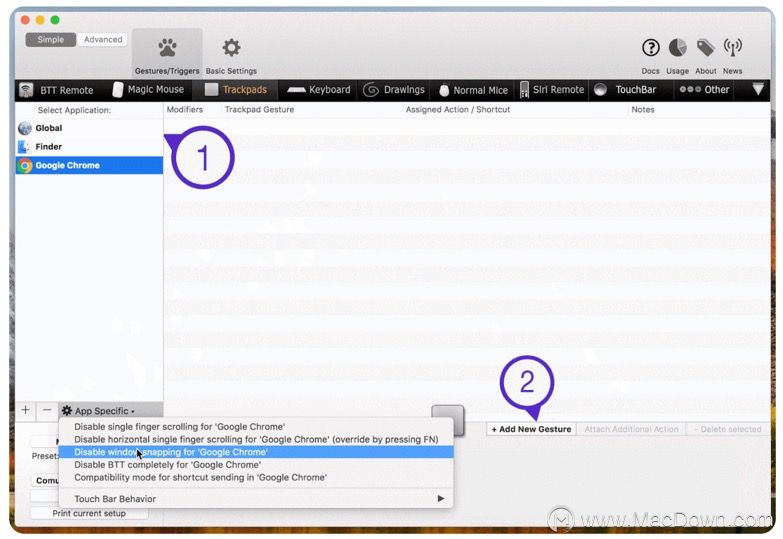783x539 pixels.
Task: Click the Magic Mouse device icon
Action: pyautogui.click(x=118, y=90)
